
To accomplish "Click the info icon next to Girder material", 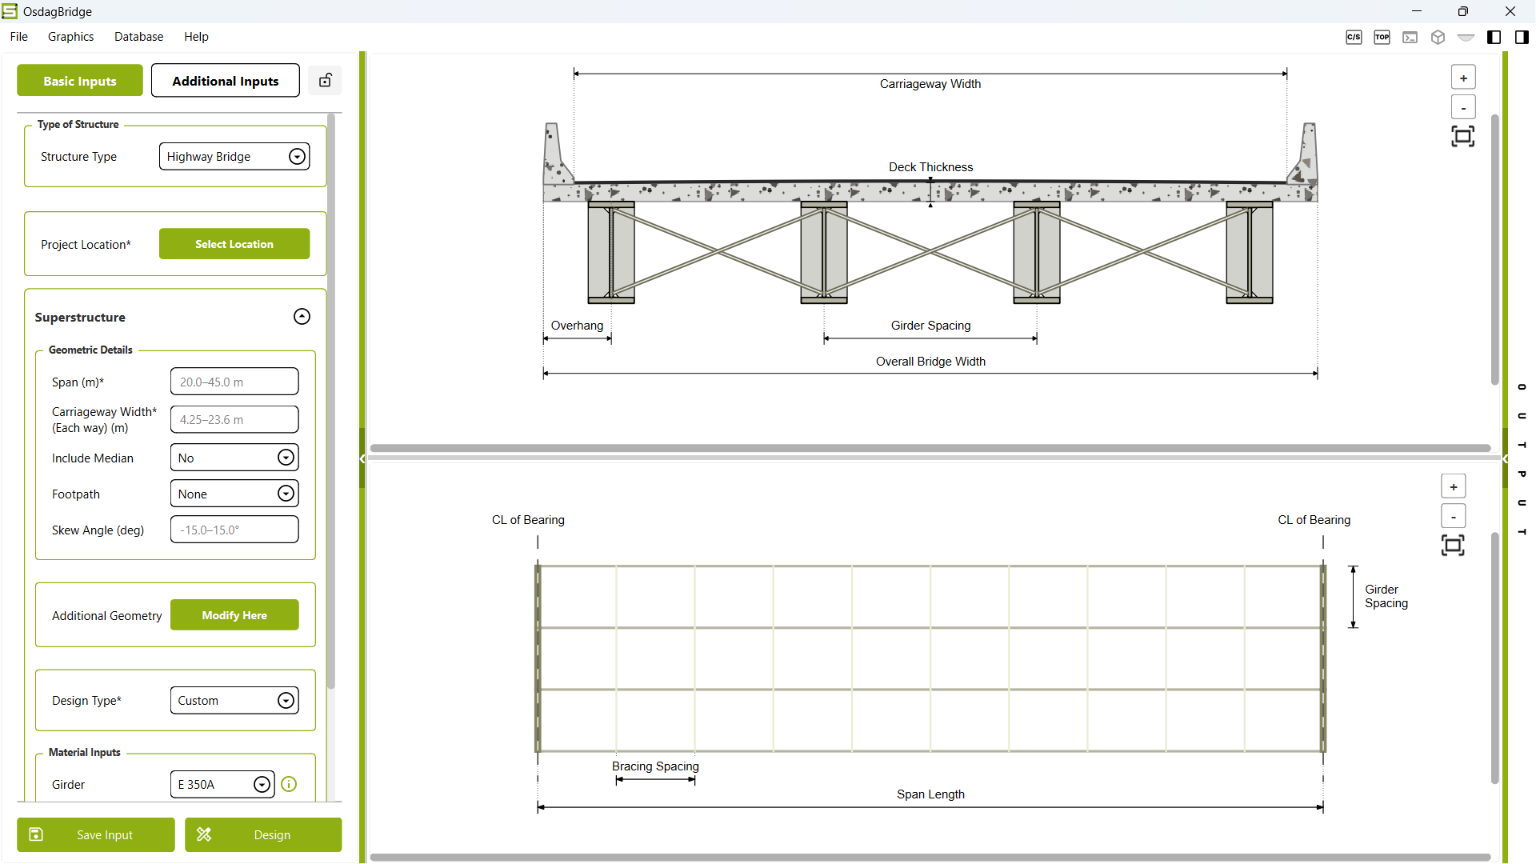I will [289, 784].
